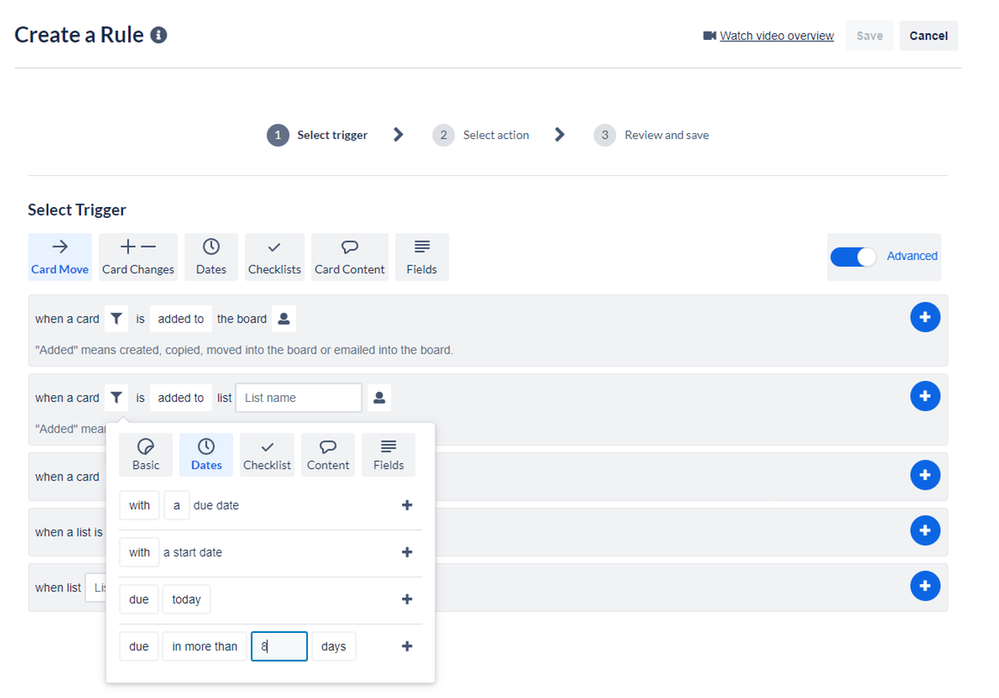Click the info icon beside Create a Rule
The width and height of the screenshot is (999, 698).
tap(159, 35)
